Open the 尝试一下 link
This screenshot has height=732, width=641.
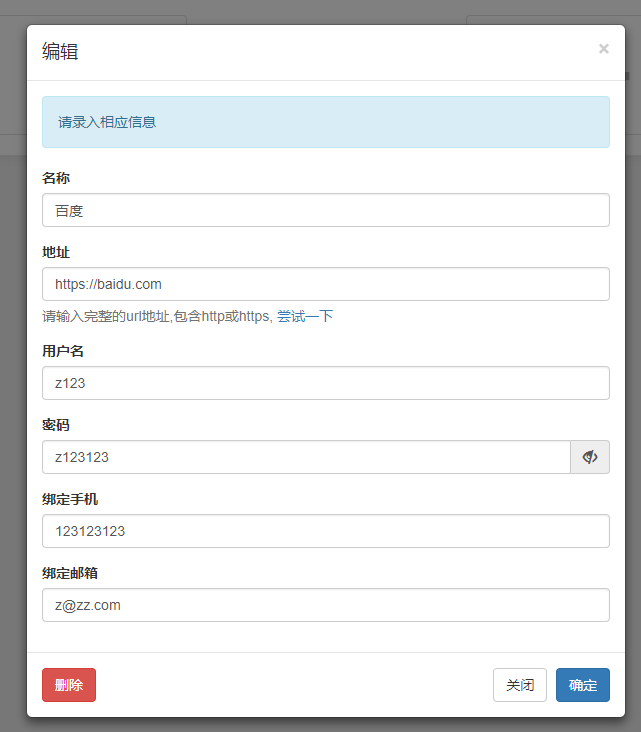(305, 316)
